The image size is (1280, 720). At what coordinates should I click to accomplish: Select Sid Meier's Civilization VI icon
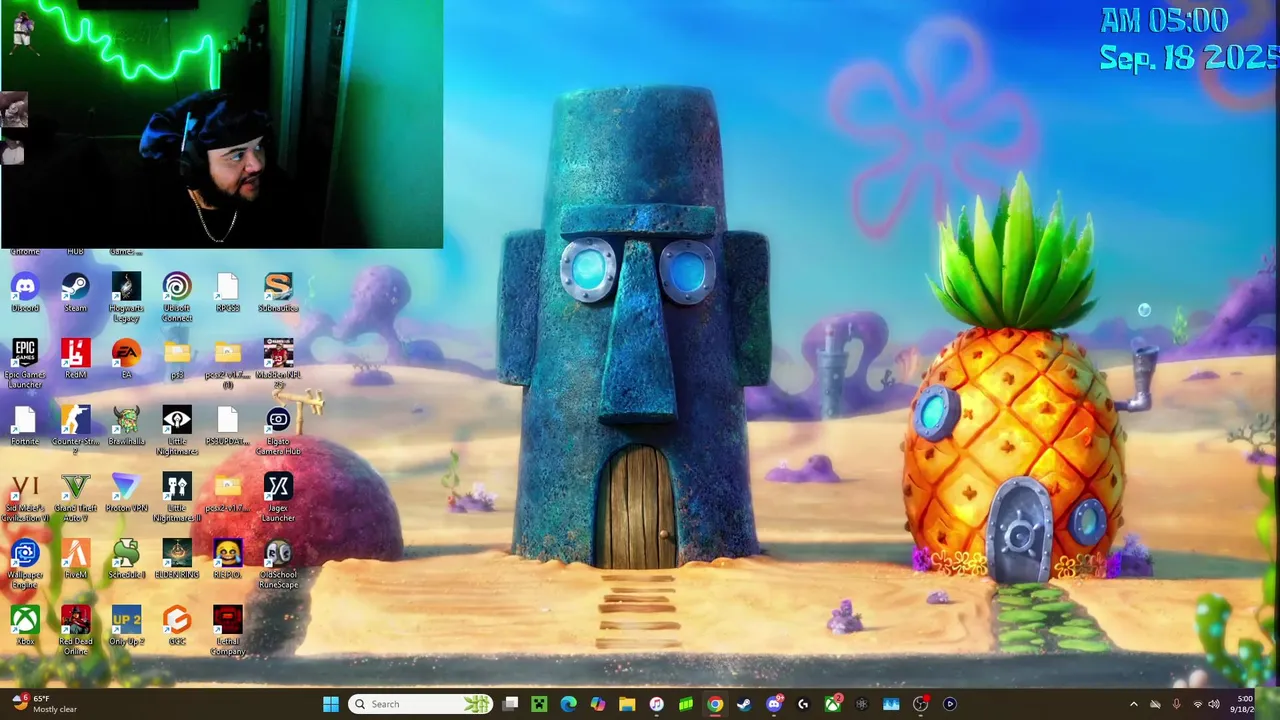tap(25, 498)
